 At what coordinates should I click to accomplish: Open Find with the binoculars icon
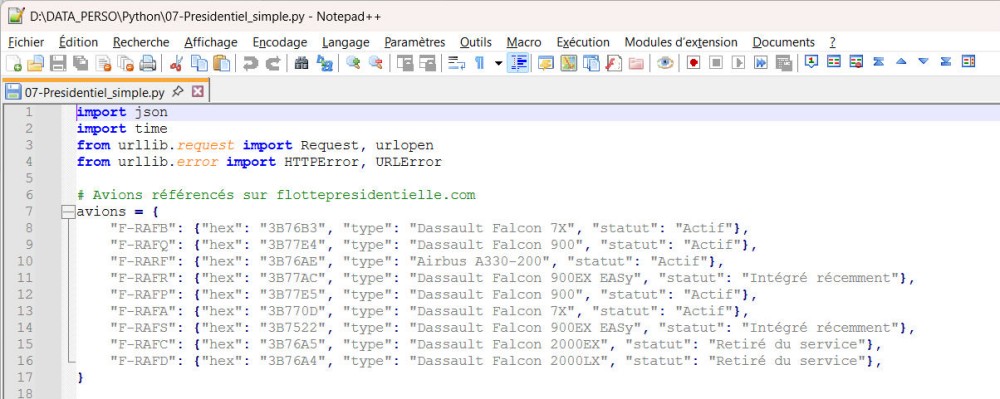302,62
